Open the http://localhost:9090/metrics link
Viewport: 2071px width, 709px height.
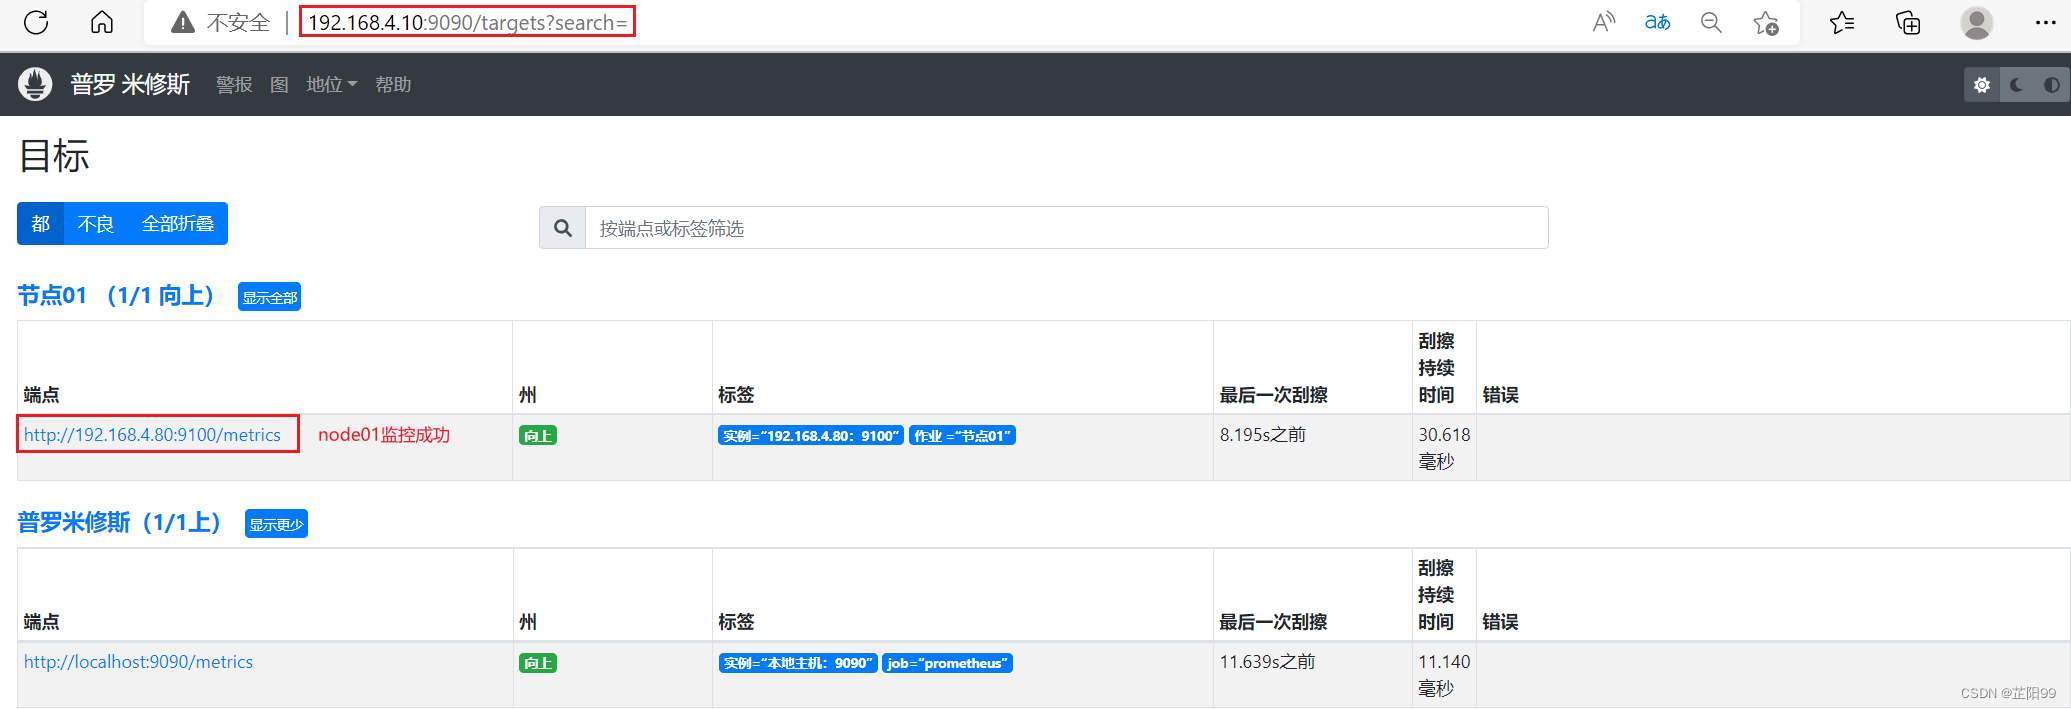click(138, 662)
